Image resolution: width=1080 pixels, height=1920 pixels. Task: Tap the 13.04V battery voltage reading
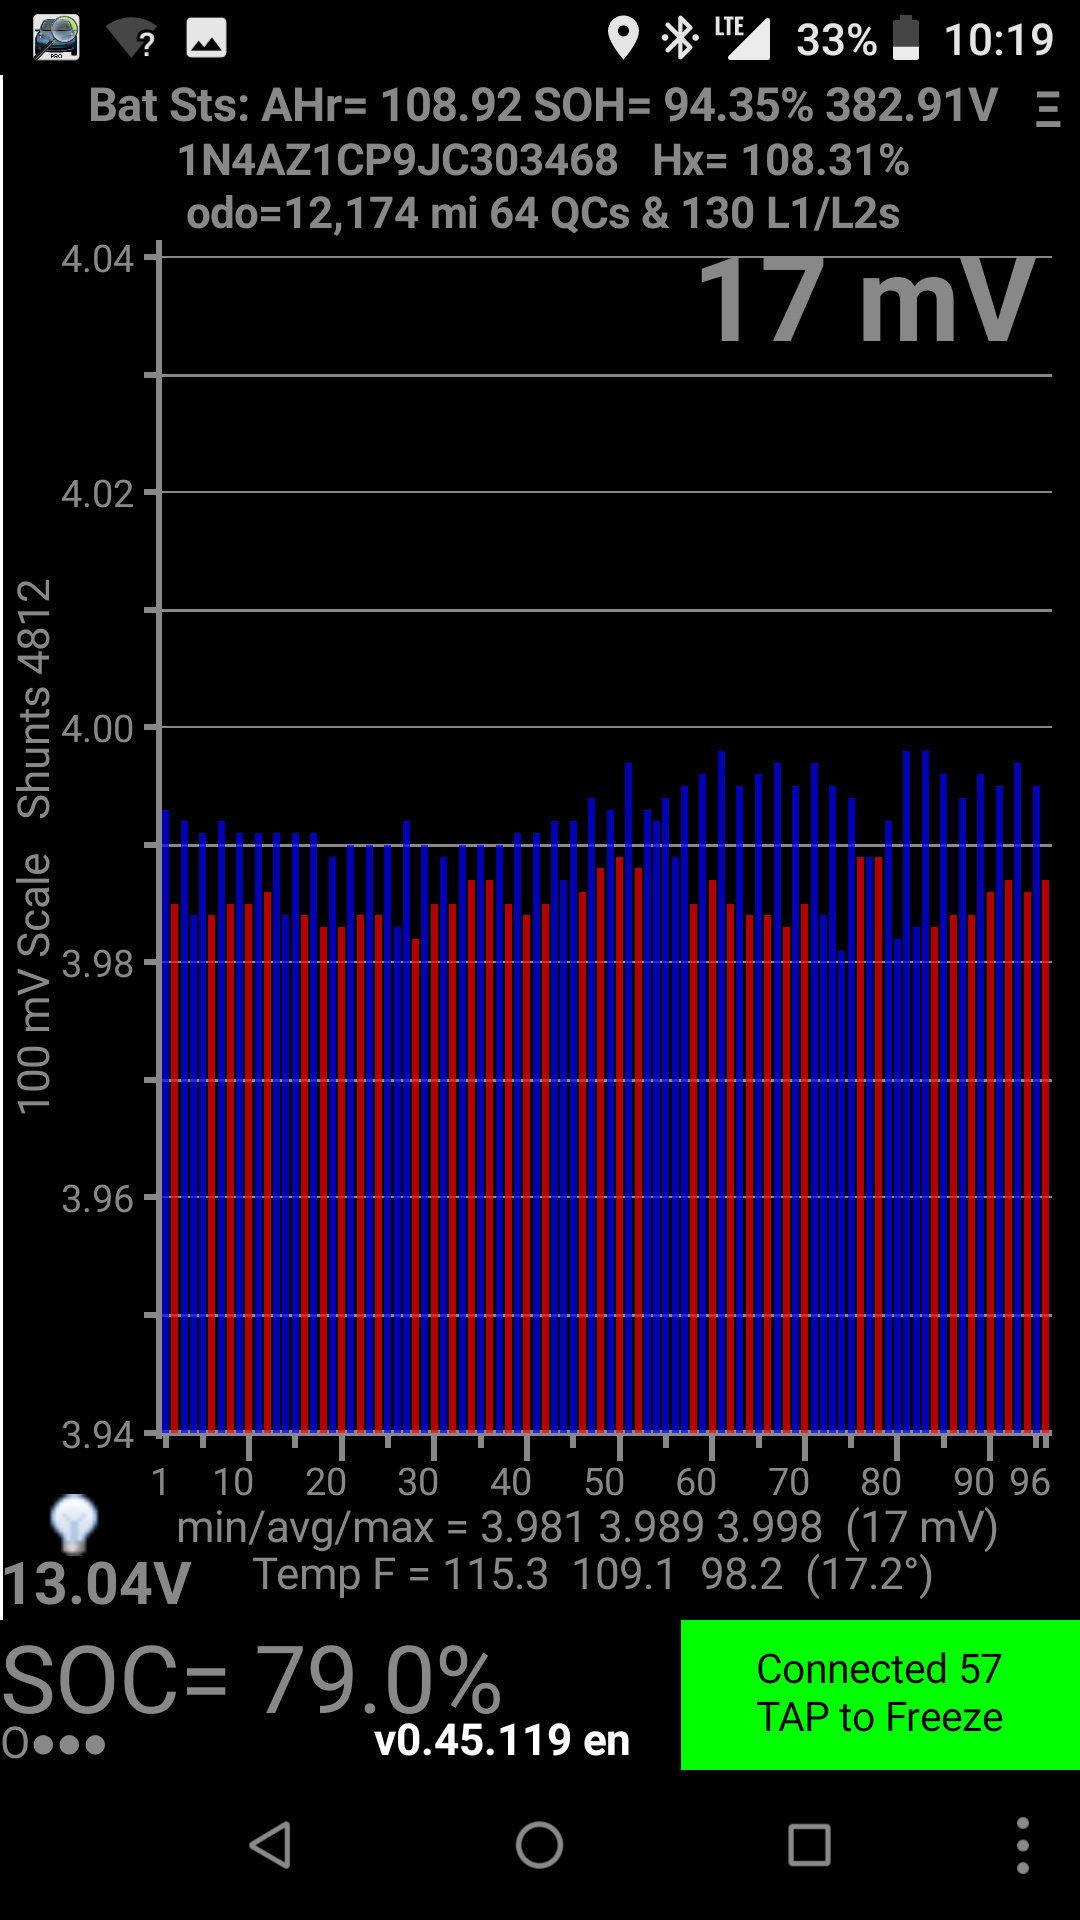pyautogui.click(x=96, y=1584)
